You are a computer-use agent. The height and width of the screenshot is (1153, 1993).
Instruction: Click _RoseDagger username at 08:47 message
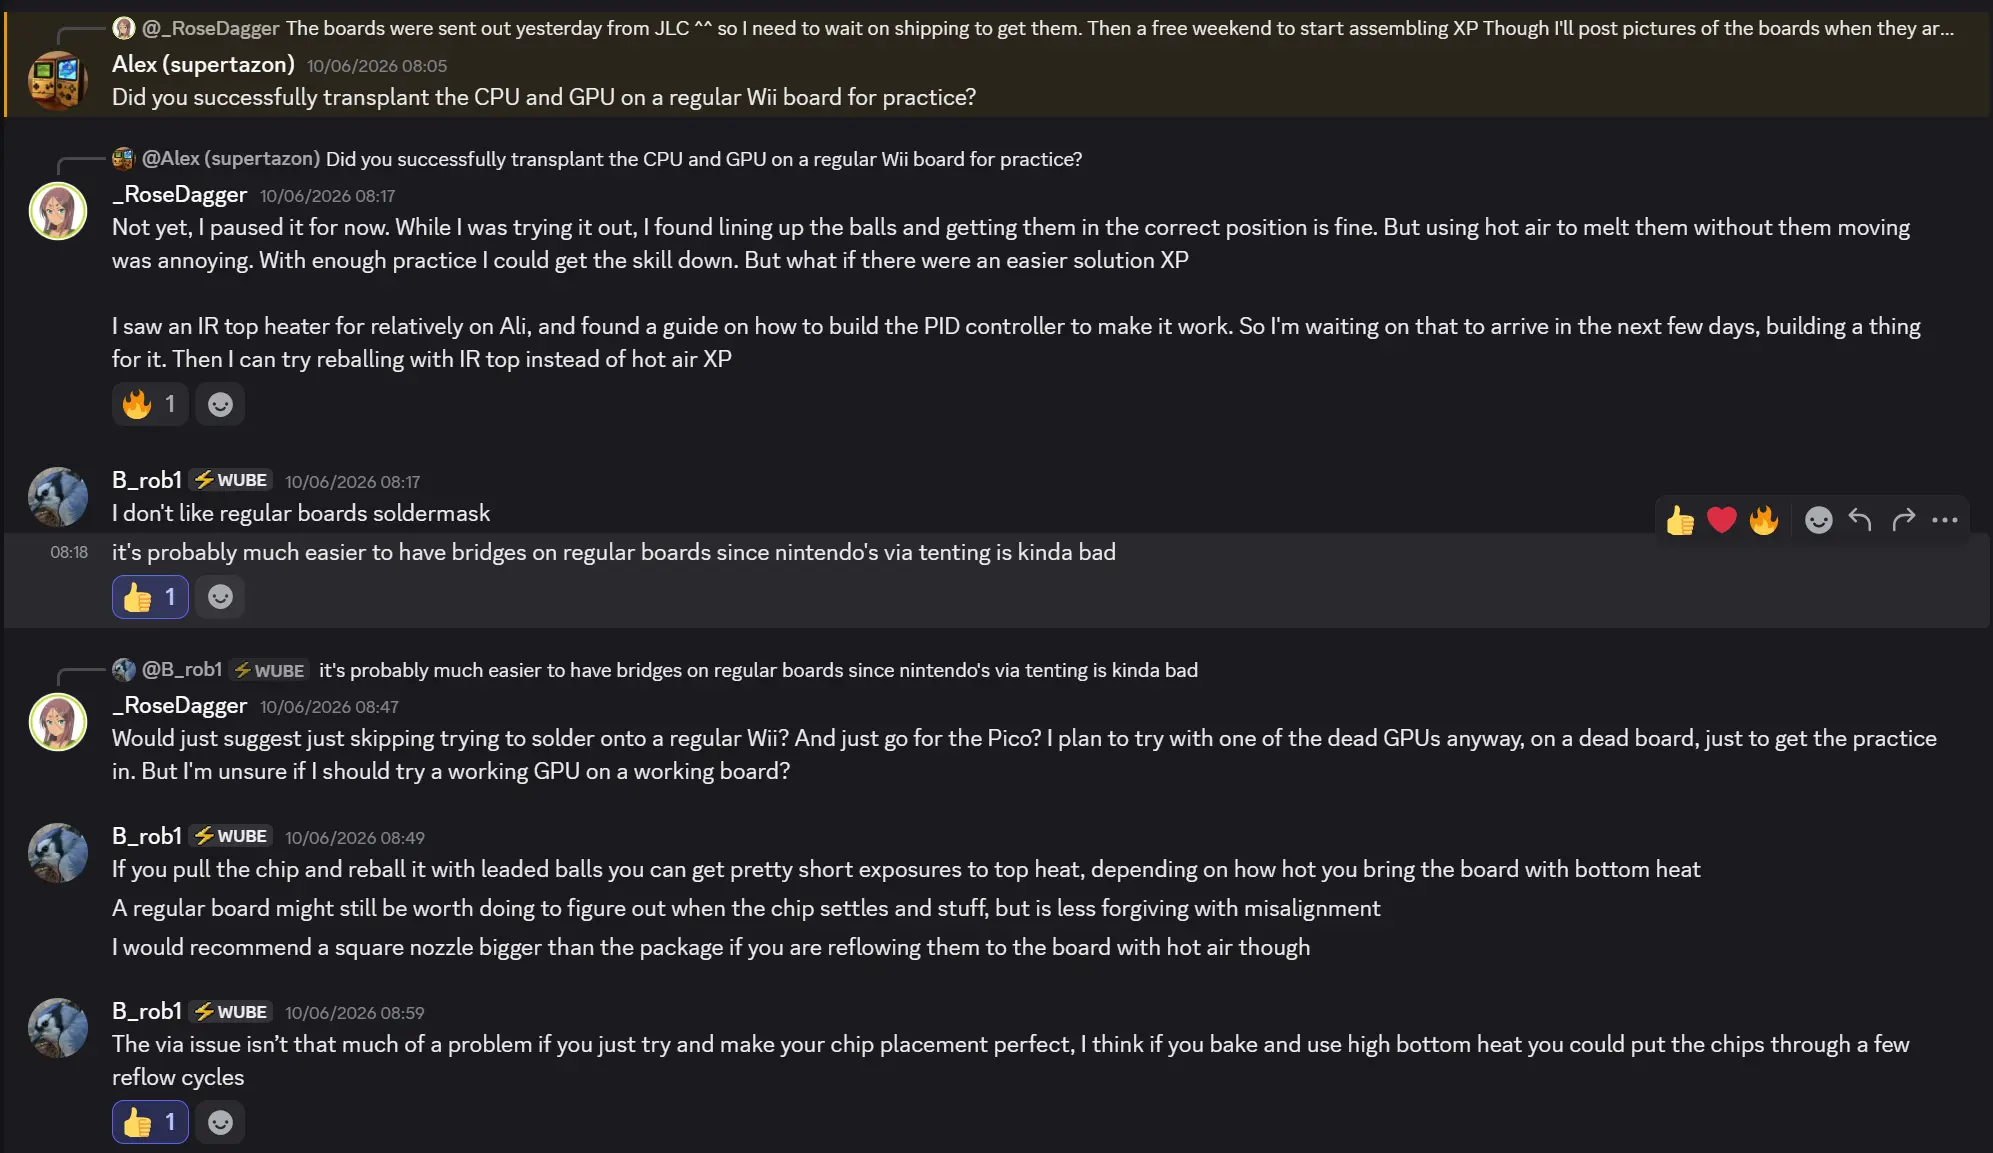[180, 706]
